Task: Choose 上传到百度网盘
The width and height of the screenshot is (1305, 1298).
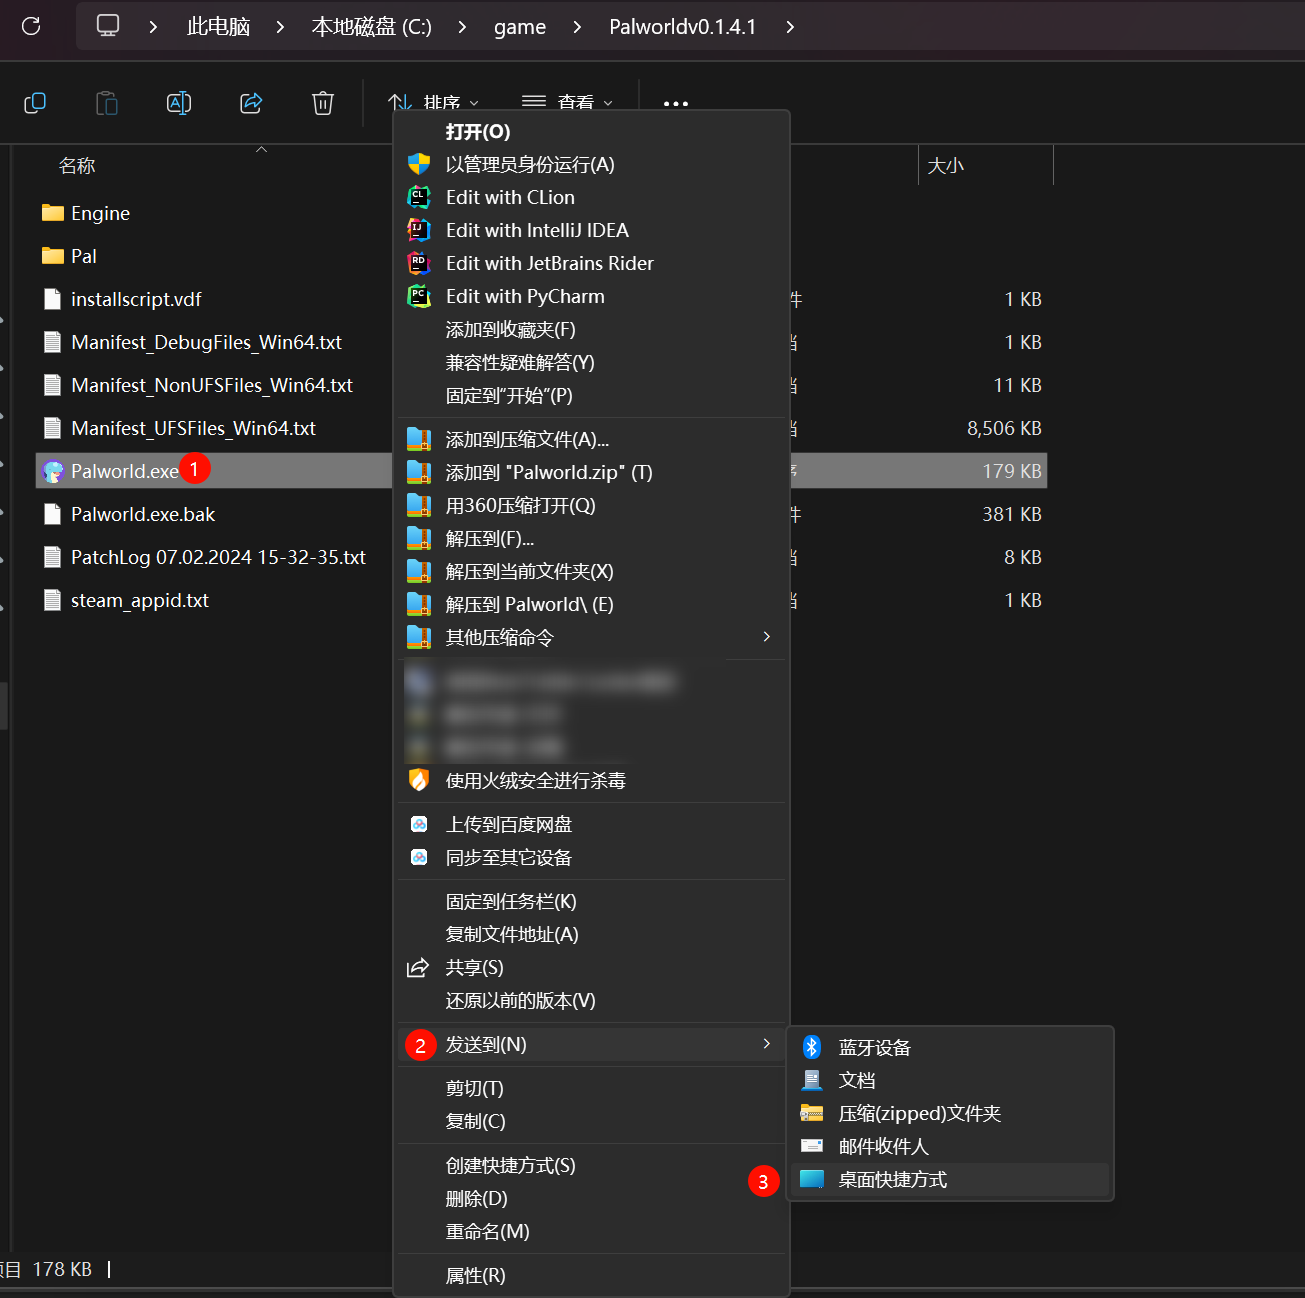Action: pos(590,825)
